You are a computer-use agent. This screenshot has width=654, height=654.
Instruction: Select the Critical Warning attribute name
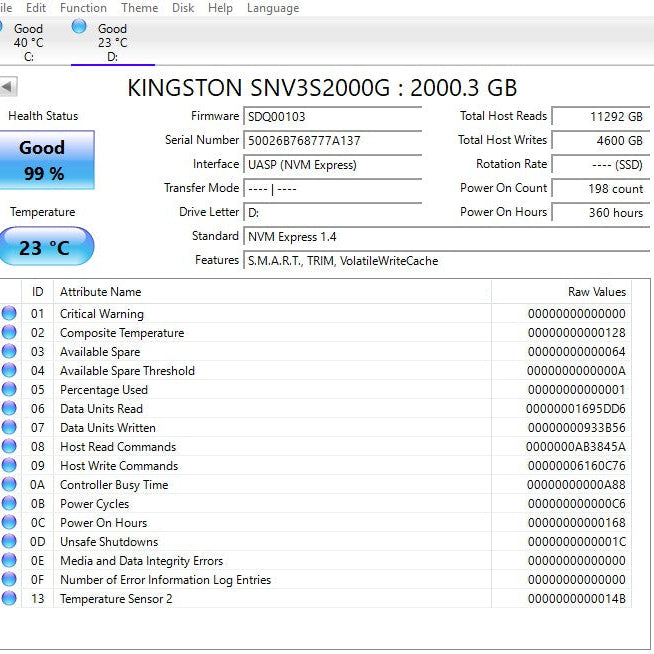(102, 314)
